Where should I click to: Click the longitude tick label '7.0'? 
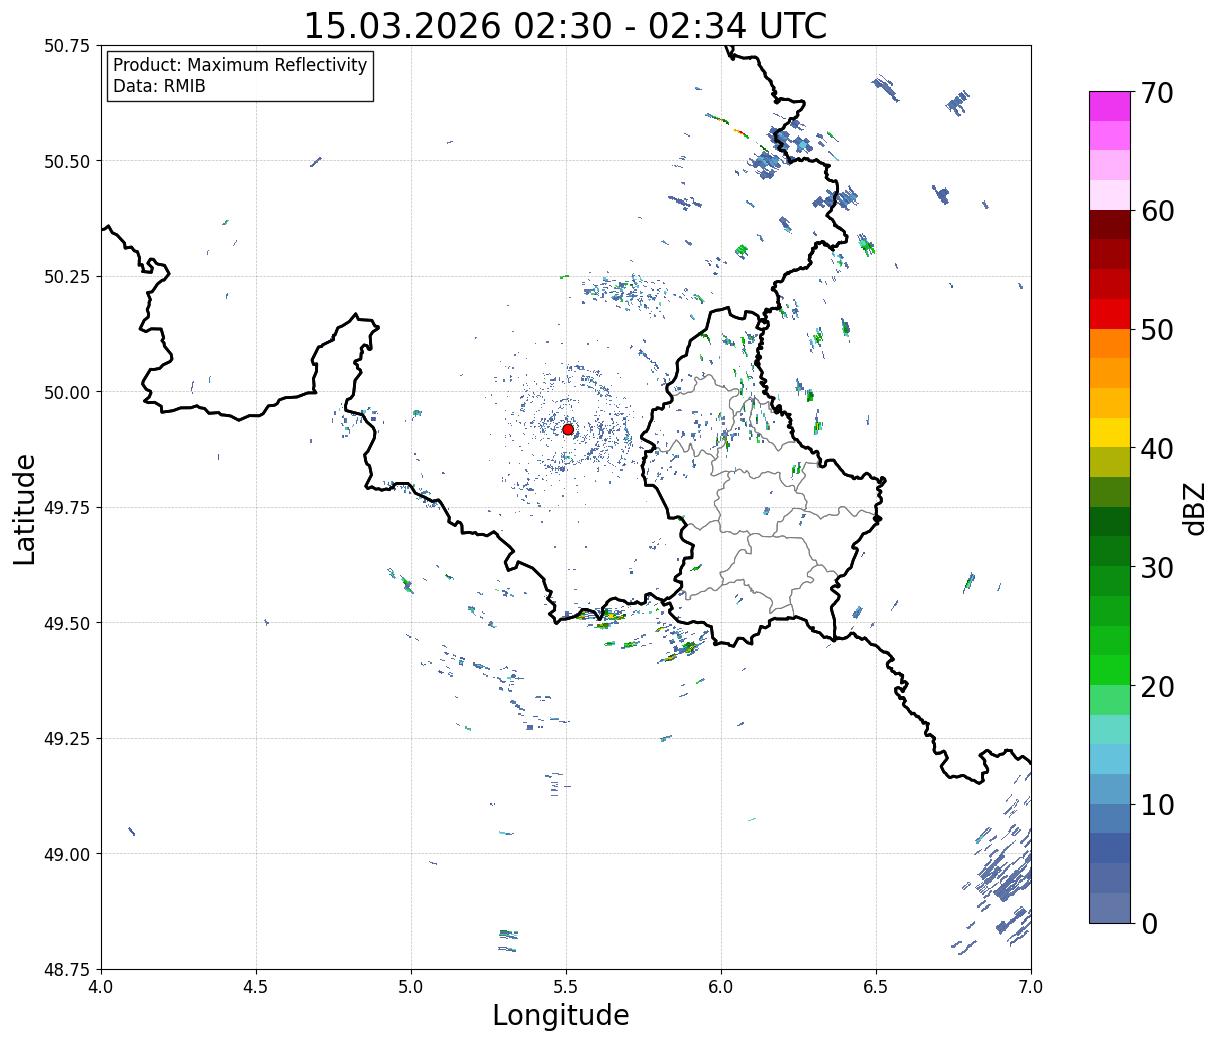pyautogui.click(x=1031, y=987)
